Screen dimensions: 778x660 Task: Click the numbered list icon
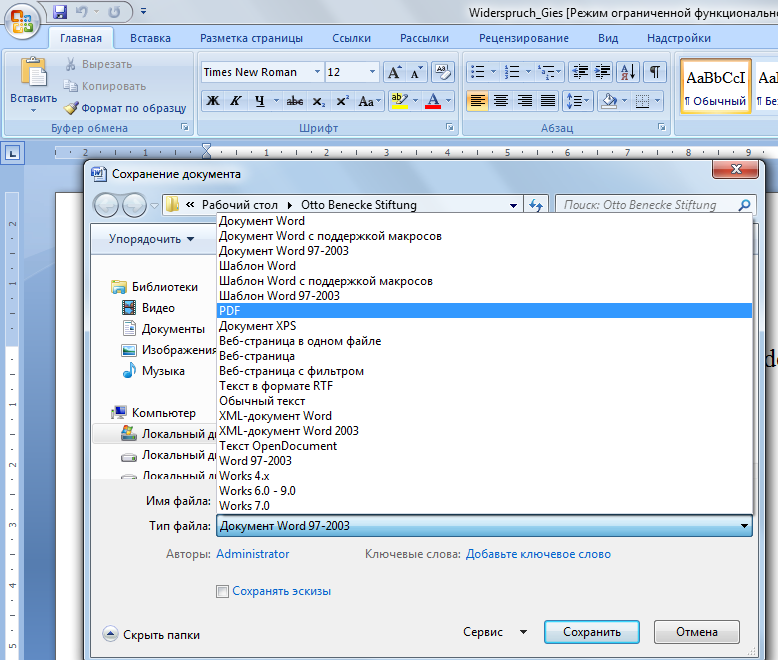pyautogui.click(x=512, y=72)
